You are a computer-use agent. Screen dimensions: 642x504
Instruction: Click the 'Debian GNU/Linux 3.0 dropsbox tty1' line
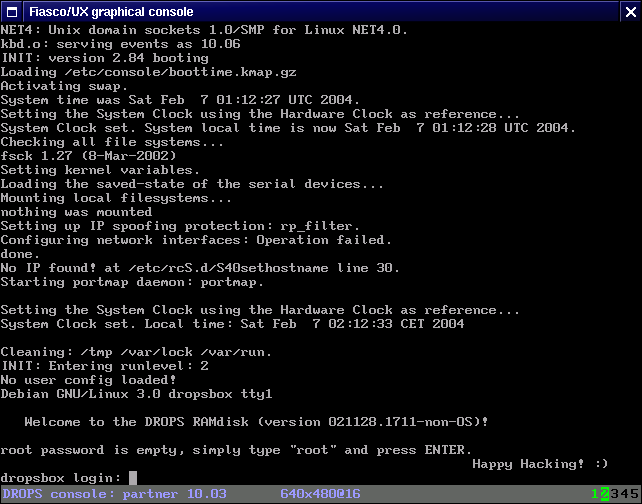click(136, 394)
